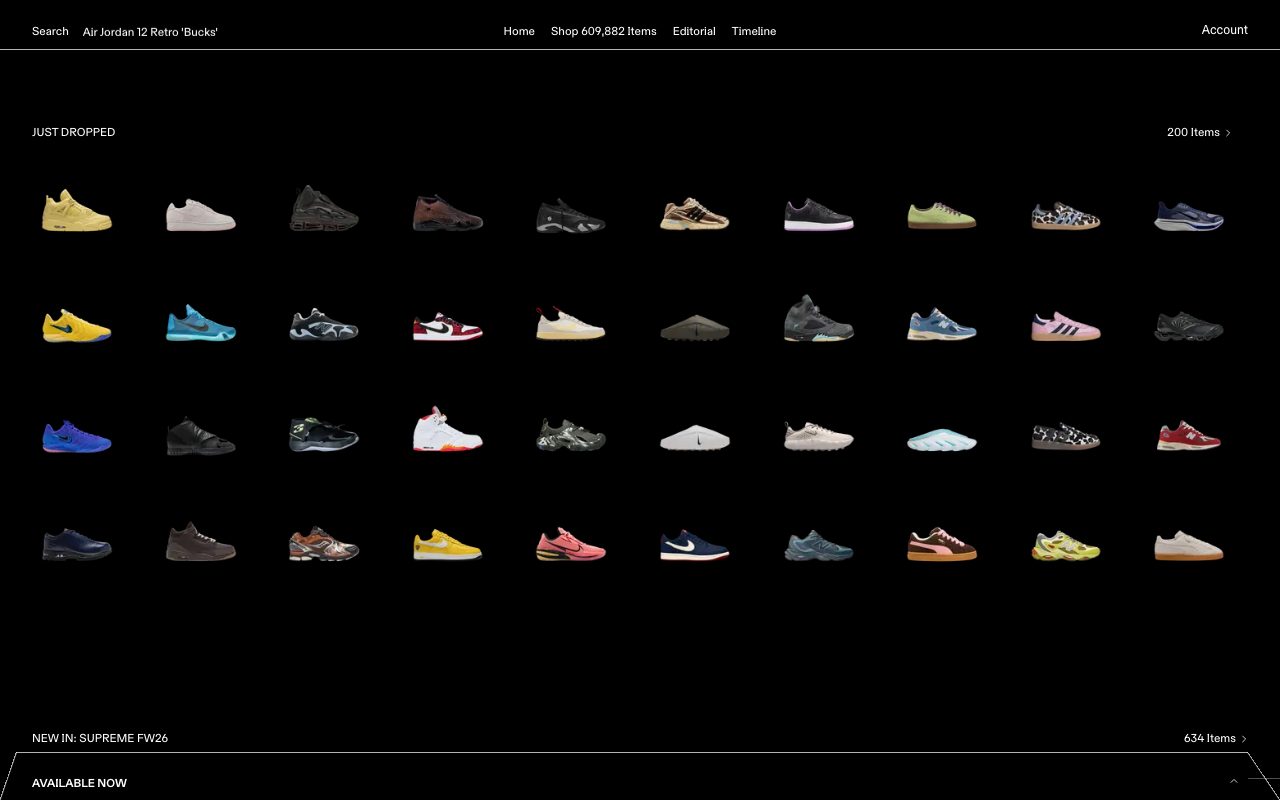The width and height of the screenshot is (1280, 800).
Task: Open Shop 609,882 Items
Action: click(604, 31)
